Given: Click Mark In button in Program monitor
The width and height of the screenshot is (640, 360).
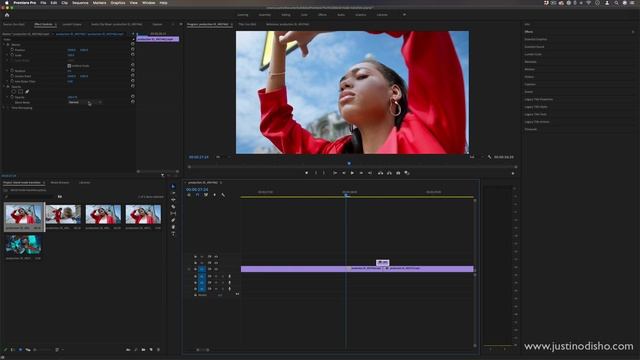Looking at the screenshot, I should coord(316,173).
